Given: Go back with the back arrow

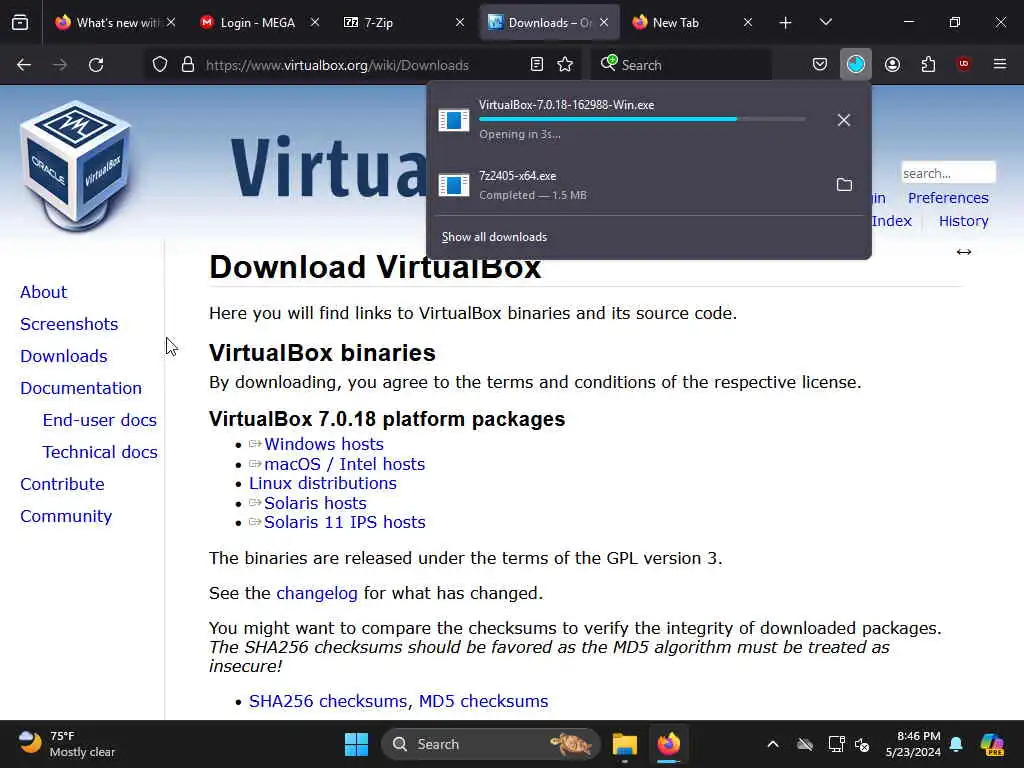Looking at the screenshot, I should [24, 65].
